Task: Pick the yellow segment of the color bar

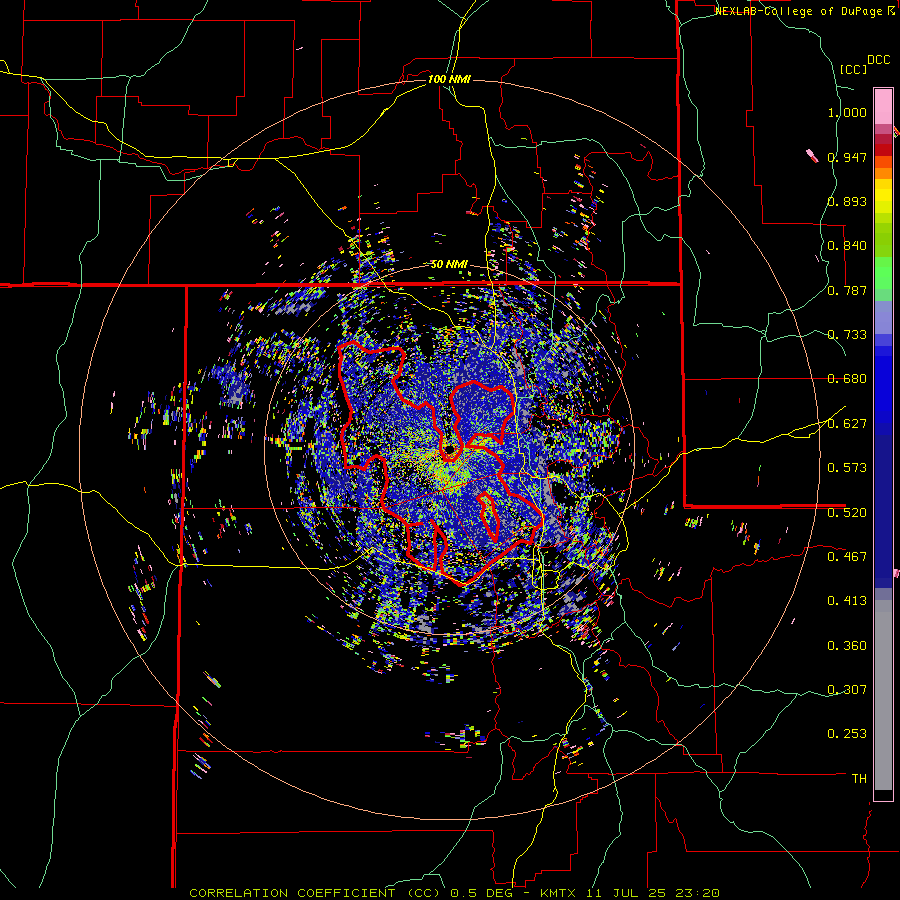Action: (883, 196)
